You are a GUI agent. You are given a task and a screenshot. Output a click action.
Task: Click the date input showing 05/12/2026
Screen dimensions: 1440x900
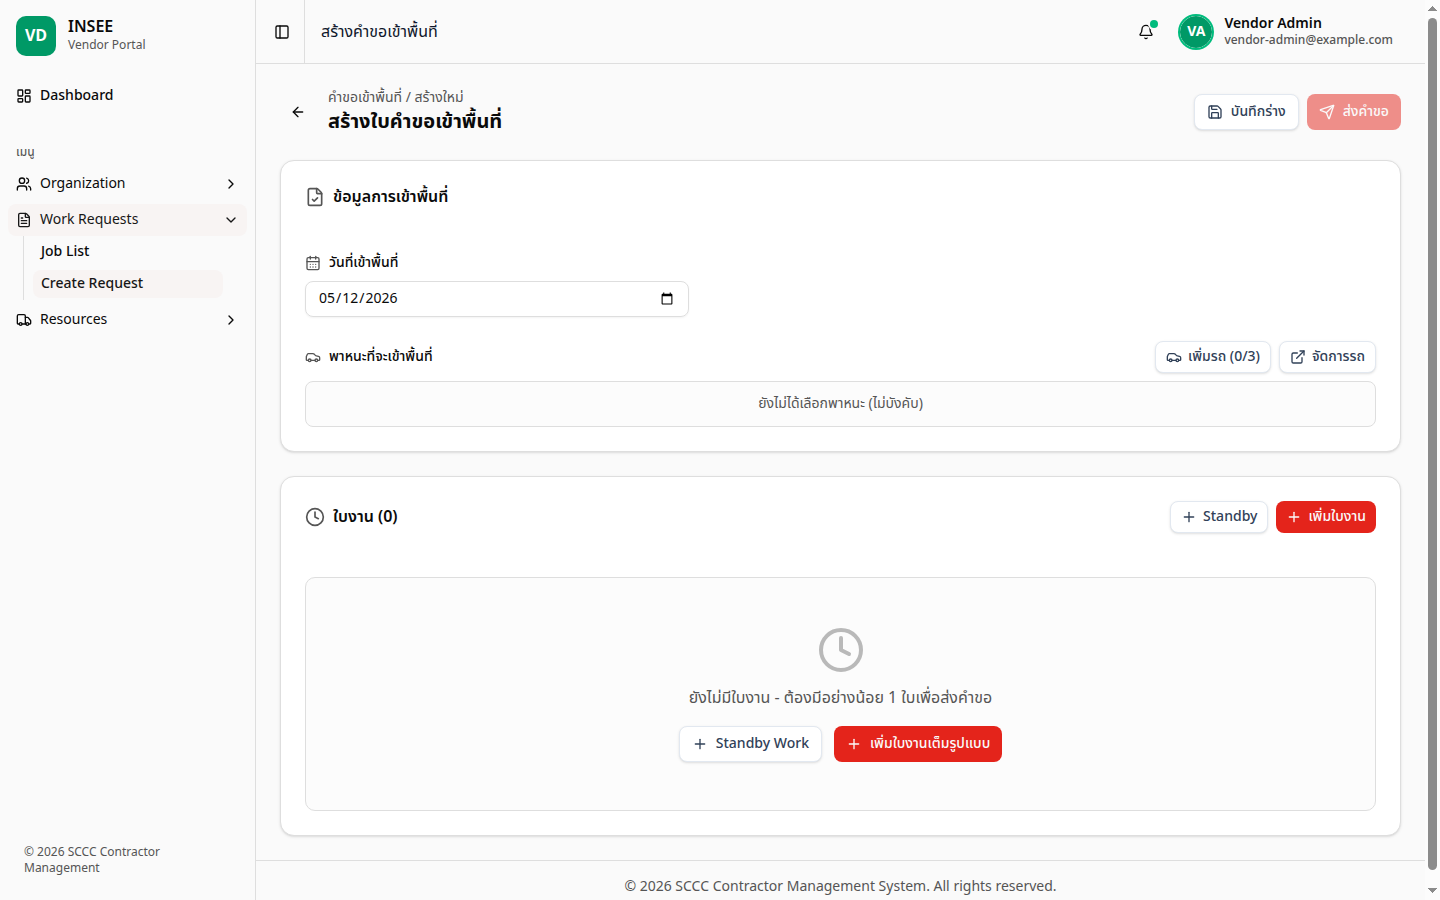click(497, 299)
